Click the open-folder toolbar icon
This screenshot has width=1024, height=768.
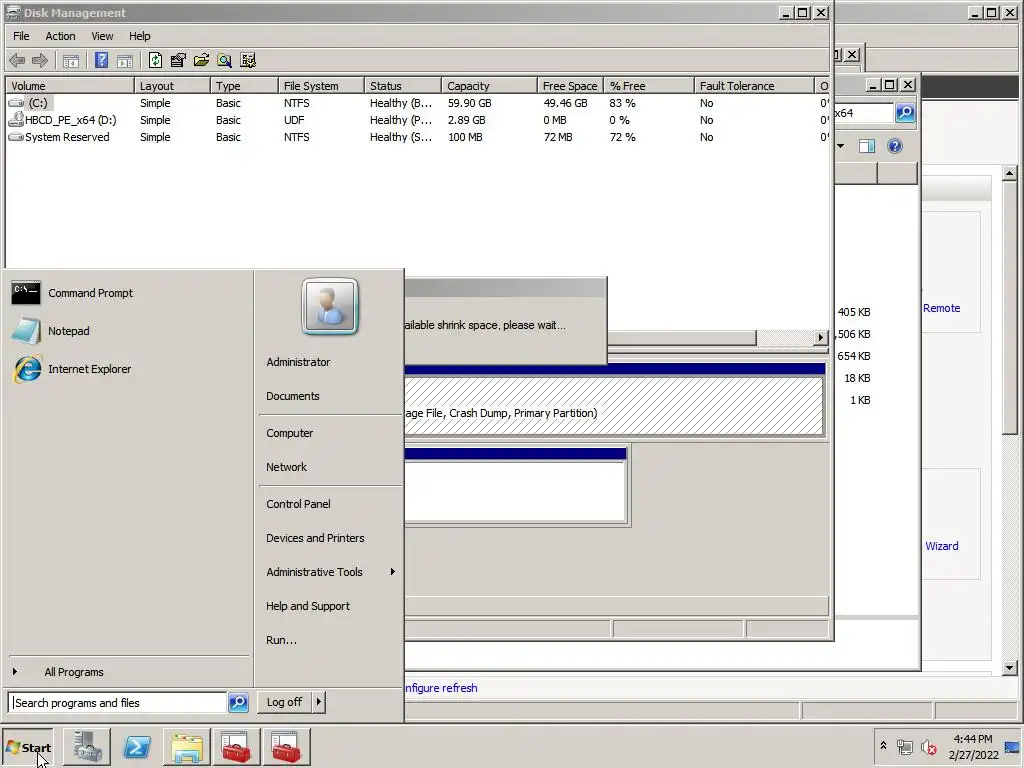click(201, 61)
